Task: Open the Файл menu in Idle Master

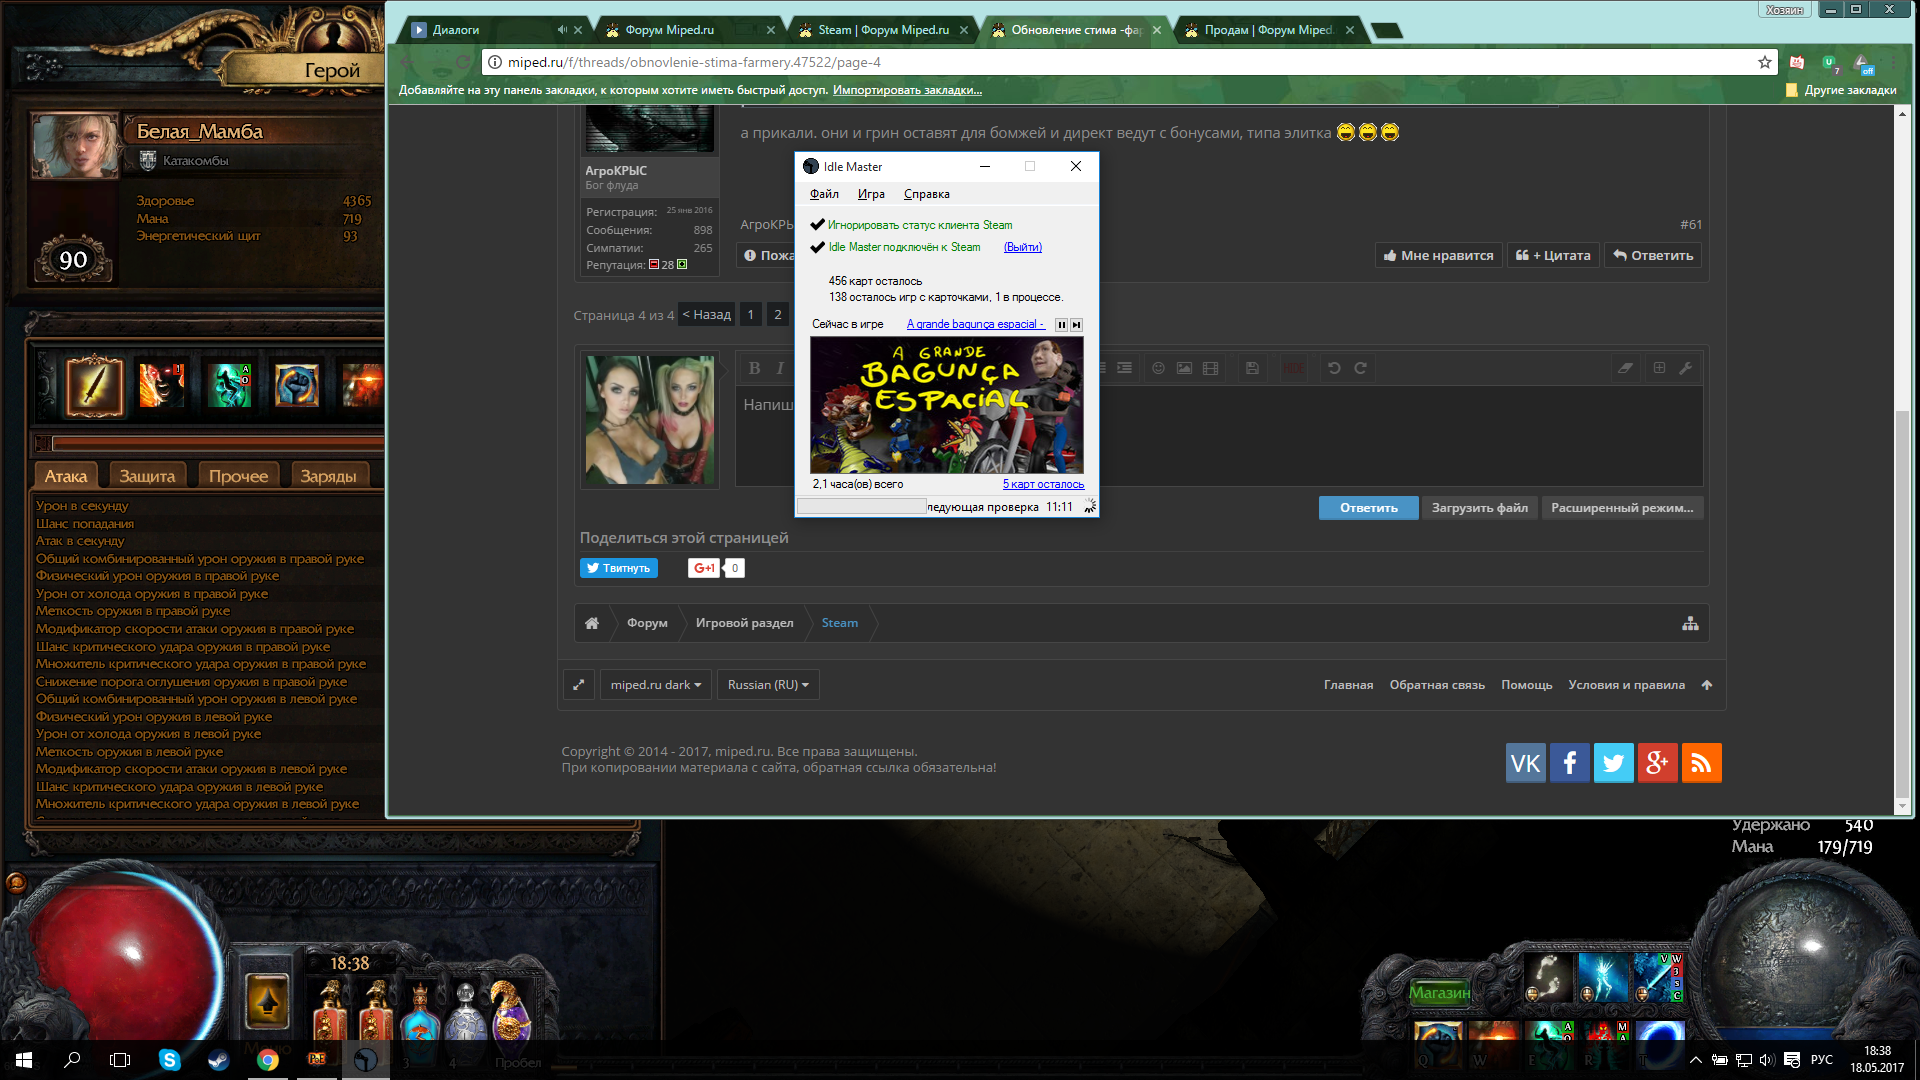Action: (824, 194)
